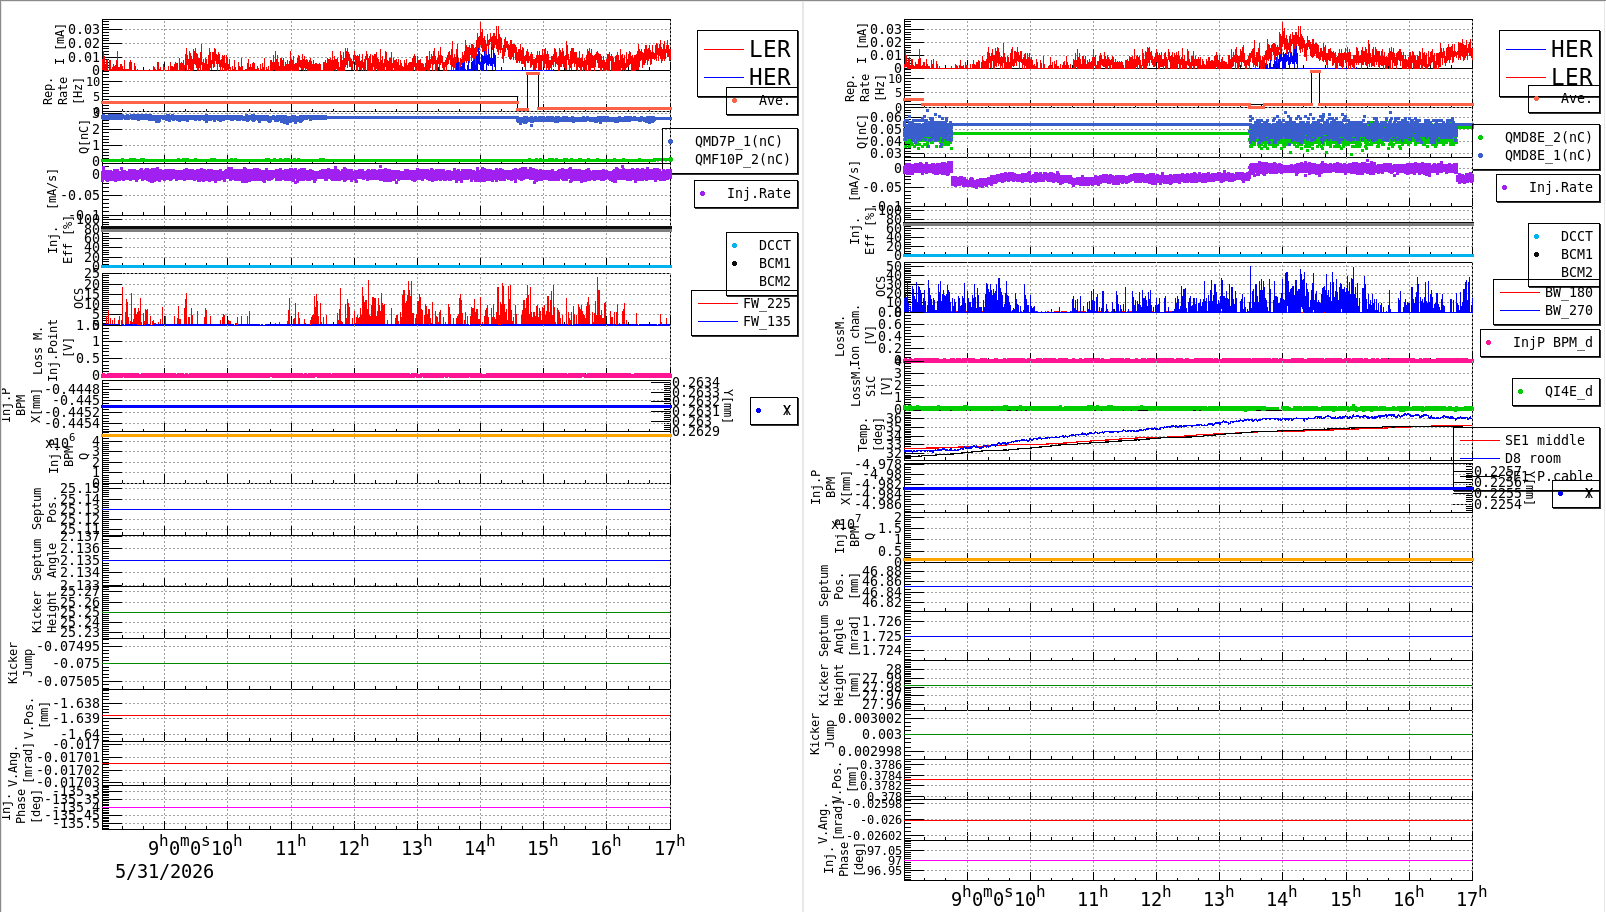Image resolution: width=1606 pixels, height=912 pixels.
Task: Click the BW_270 legend label
Action: [x=1568, y=310]
